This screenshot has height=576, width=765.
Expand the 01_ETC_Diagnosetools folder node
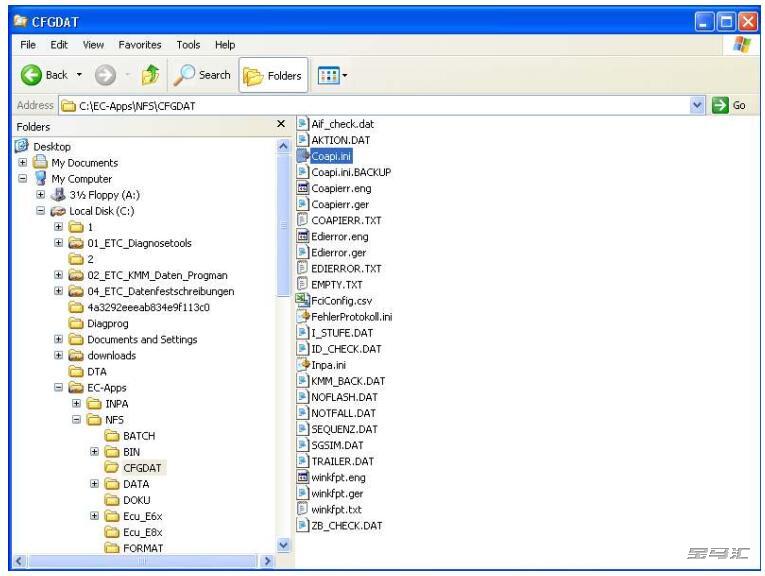59,243
